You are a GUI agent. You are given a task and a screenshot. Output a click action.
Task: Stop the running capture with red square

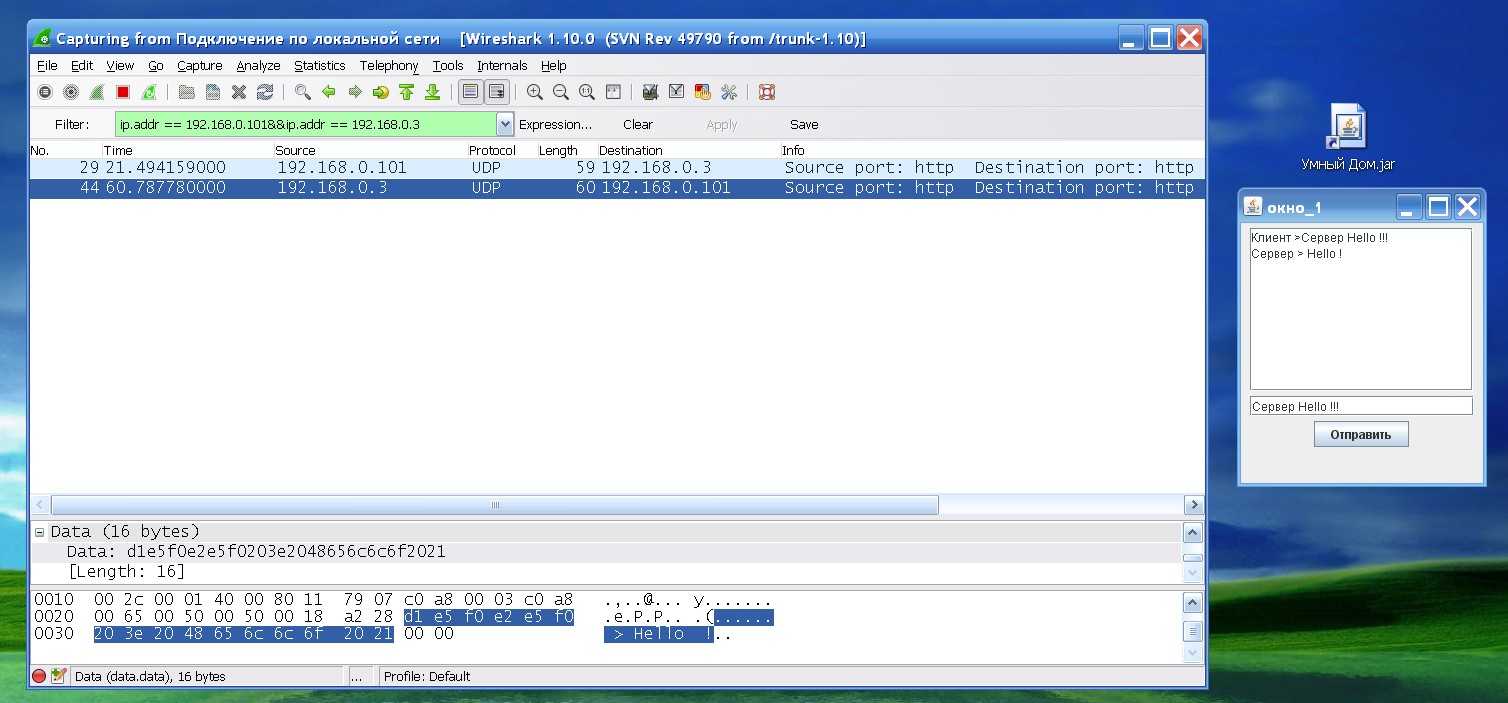pyautogui.click(x=123, y=92)
